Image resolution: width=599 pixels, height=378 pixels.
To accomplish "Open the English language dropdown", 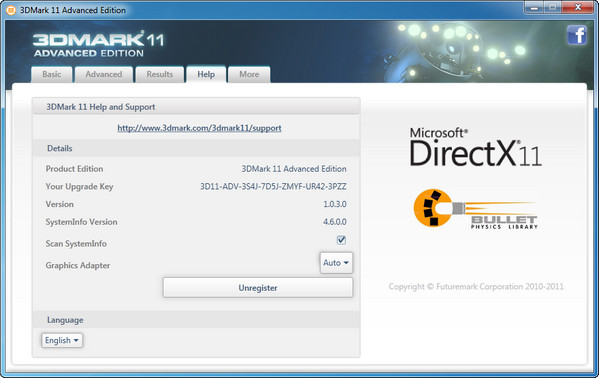I will (62, 340).
